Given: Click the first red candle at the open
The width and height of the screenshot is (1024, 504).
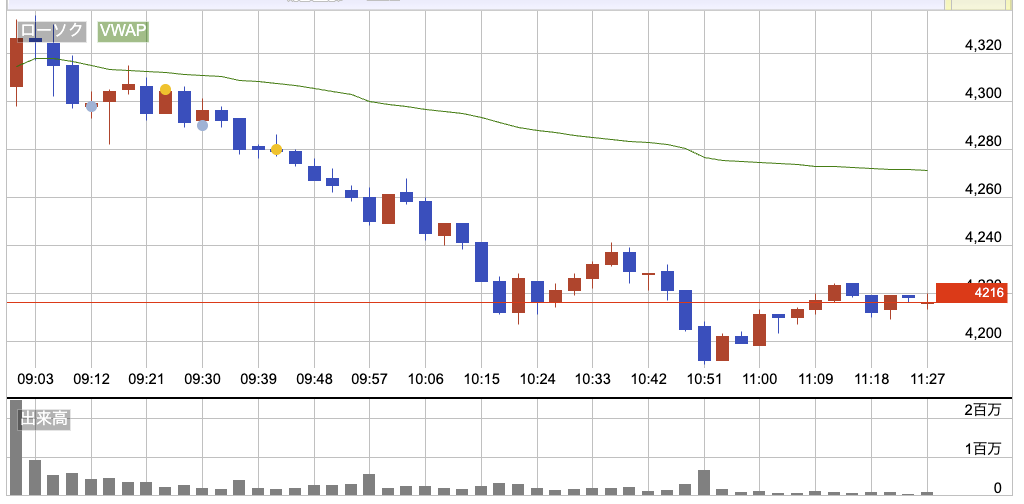Looking at the screenshot, I should (16, 62).
